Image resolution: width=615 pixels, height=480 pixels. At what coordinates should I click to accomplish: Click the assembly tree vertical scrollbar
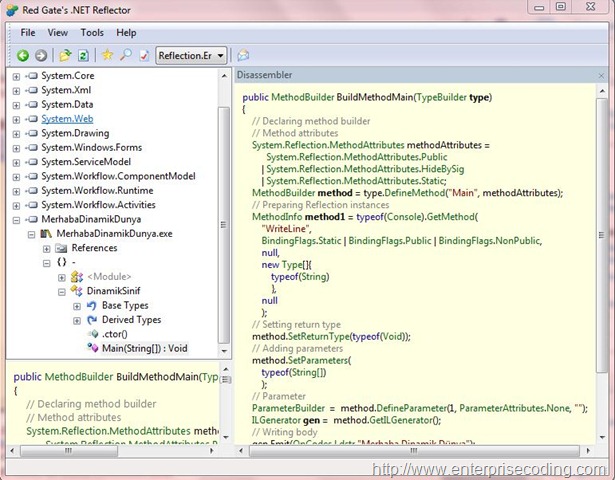coord(224,225)
